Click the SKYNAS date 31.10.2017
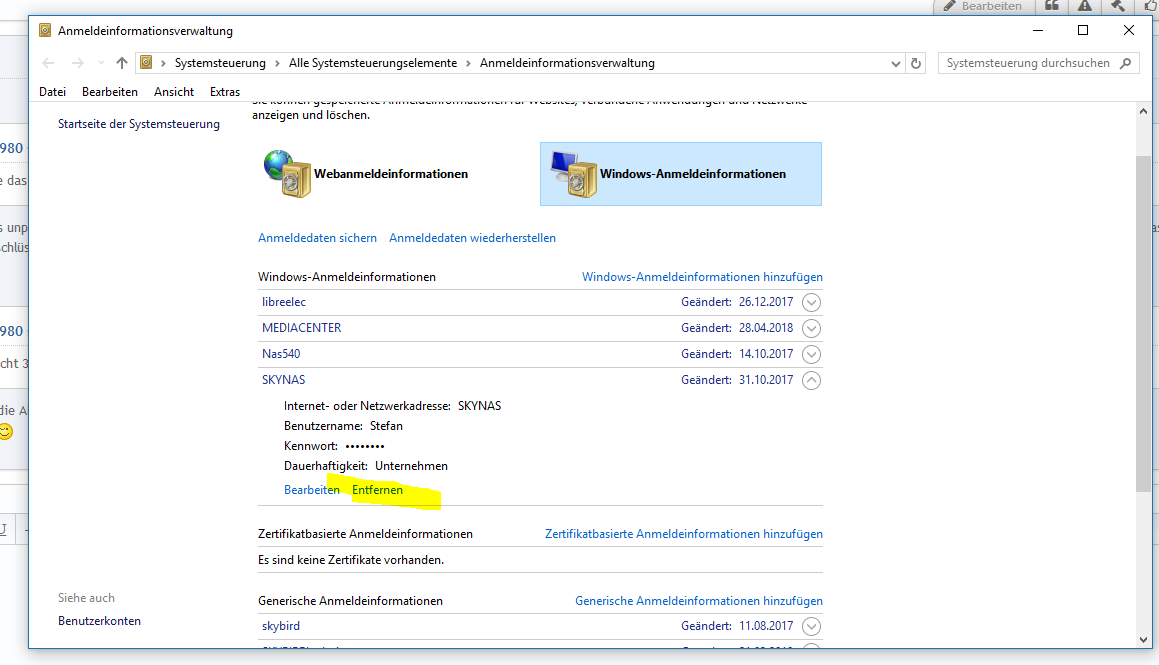The height and width of the screenshot is (665, 1159). pyautogui.click(x=766, y=380)
